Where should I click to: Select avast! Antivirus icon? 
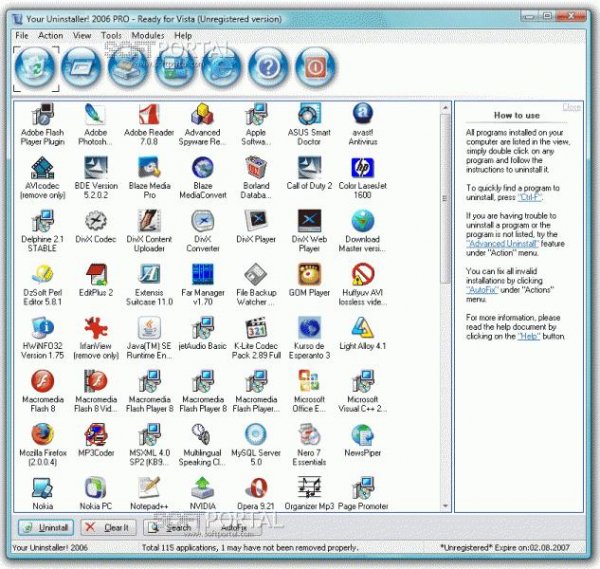pos(362,114)
